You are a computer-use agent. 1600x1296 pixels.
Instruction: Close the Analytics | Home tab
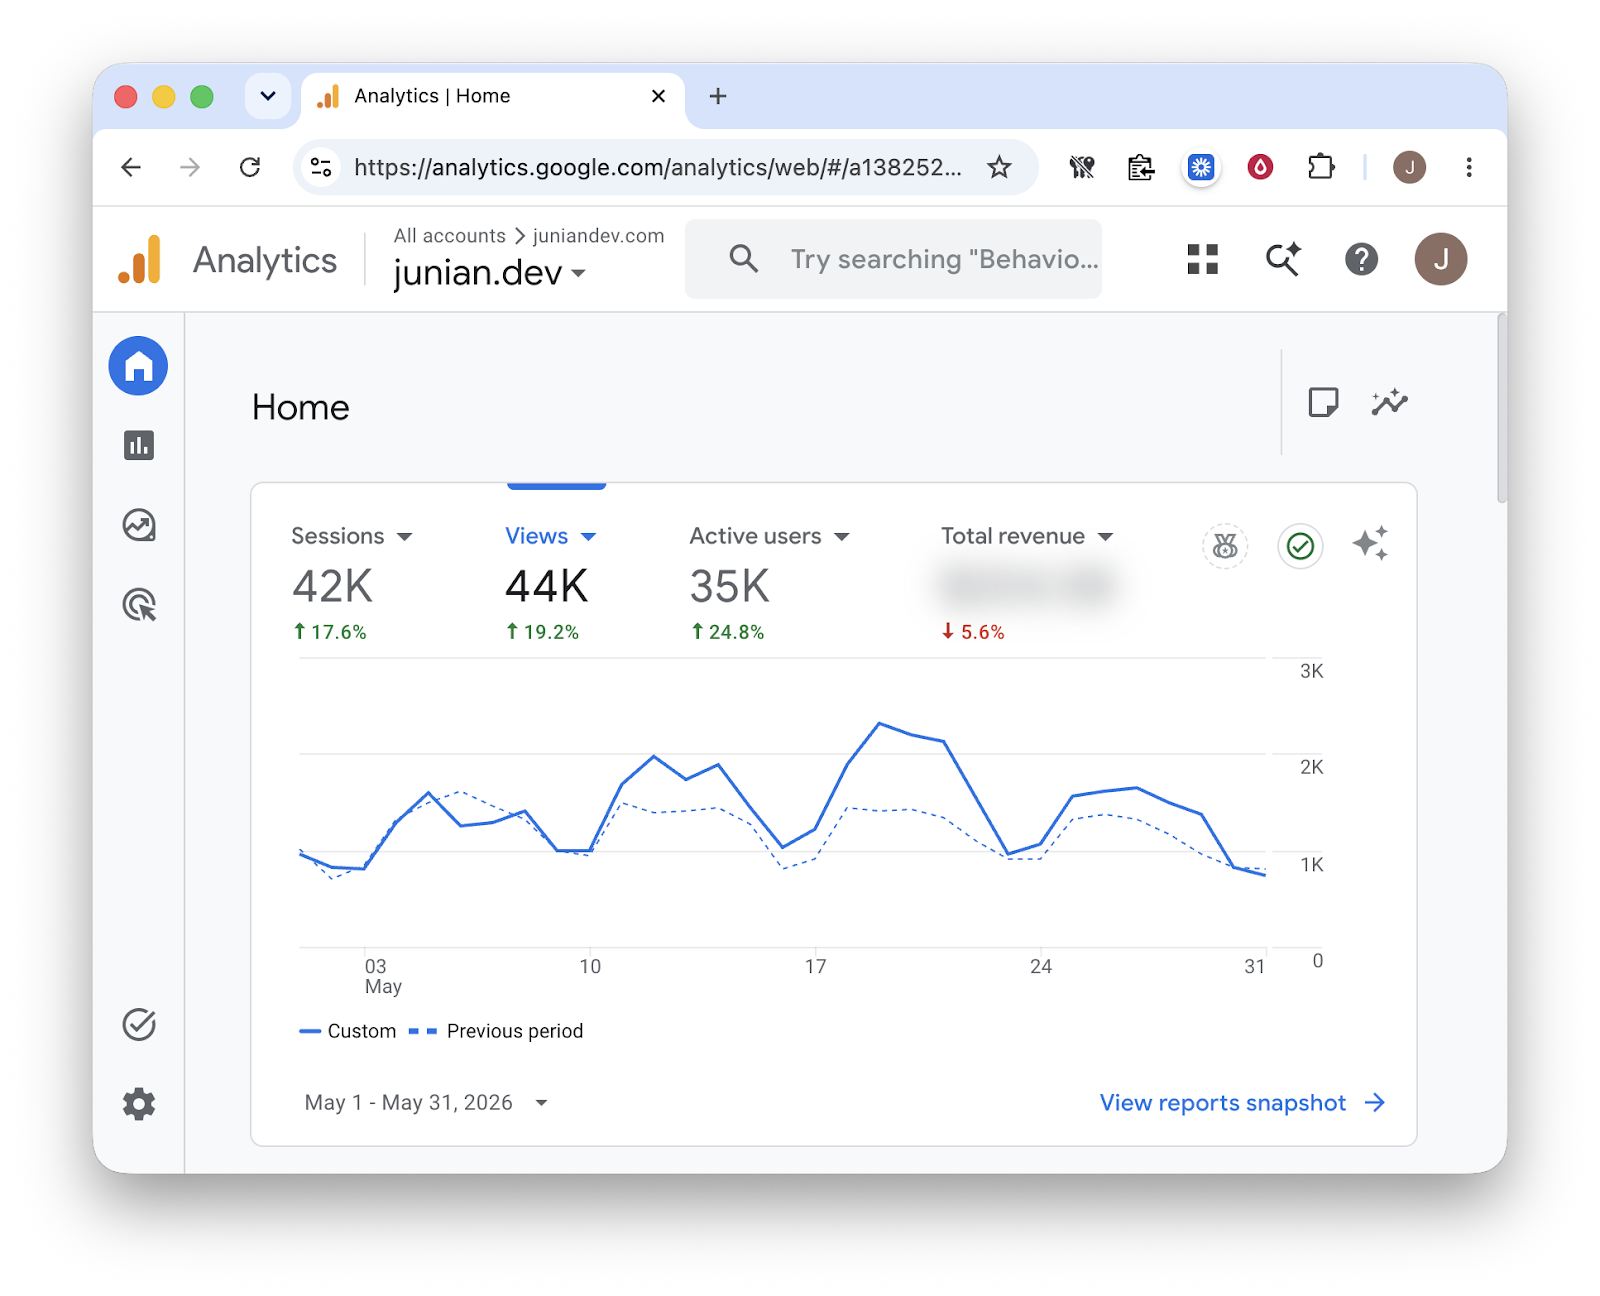coord(658,96)
